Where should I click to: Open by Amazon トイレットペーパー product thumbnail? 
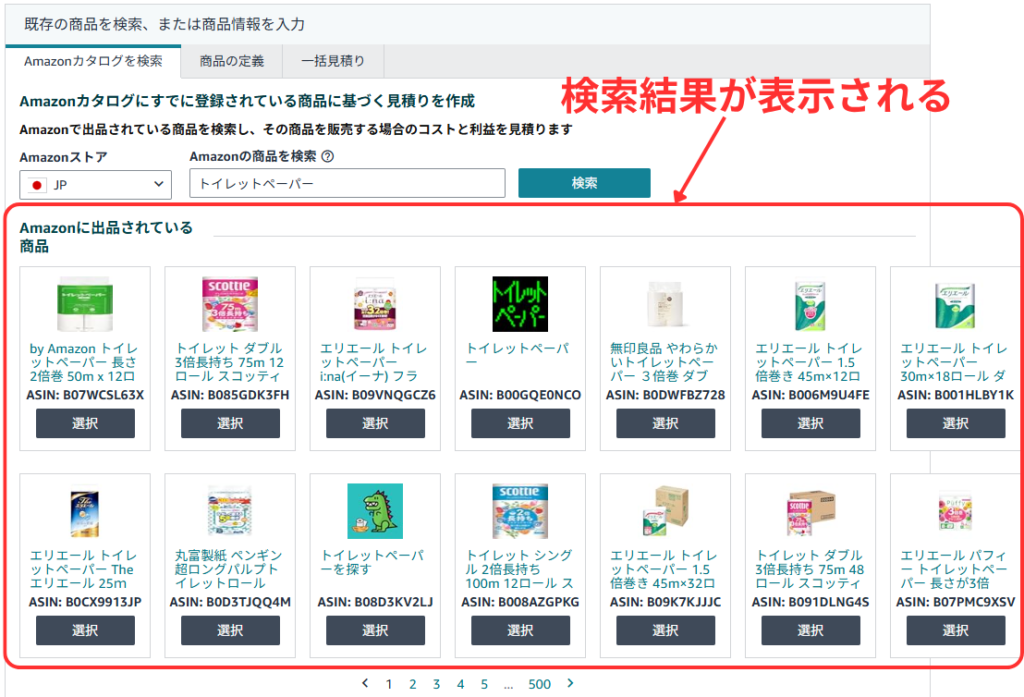pos(85,304)
